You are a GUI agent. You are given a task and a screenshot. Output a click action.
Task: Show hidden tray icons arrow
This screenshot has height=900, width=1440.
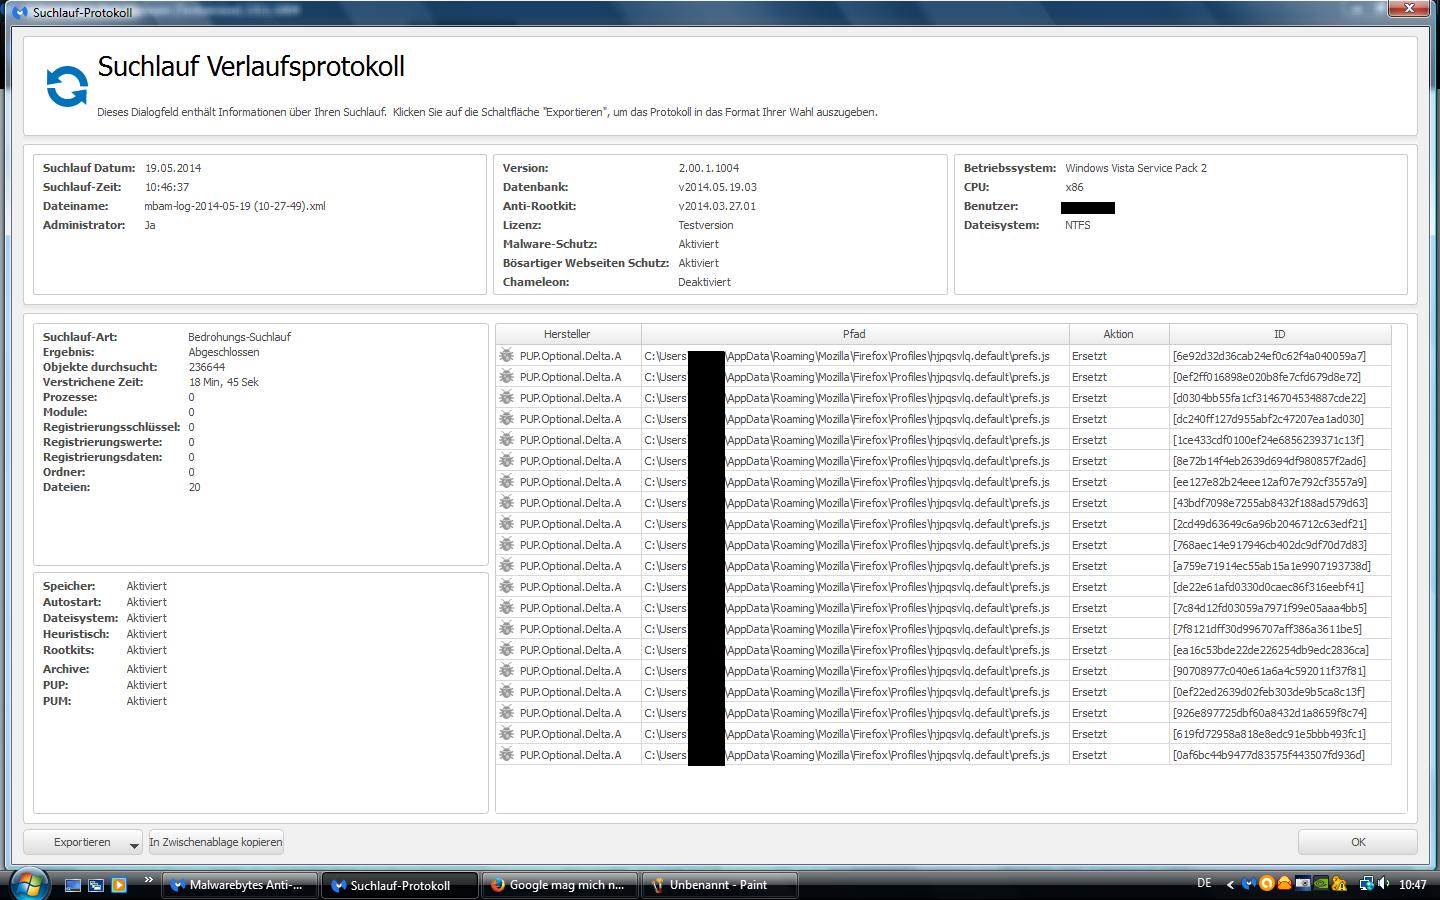coord(1231,885)
